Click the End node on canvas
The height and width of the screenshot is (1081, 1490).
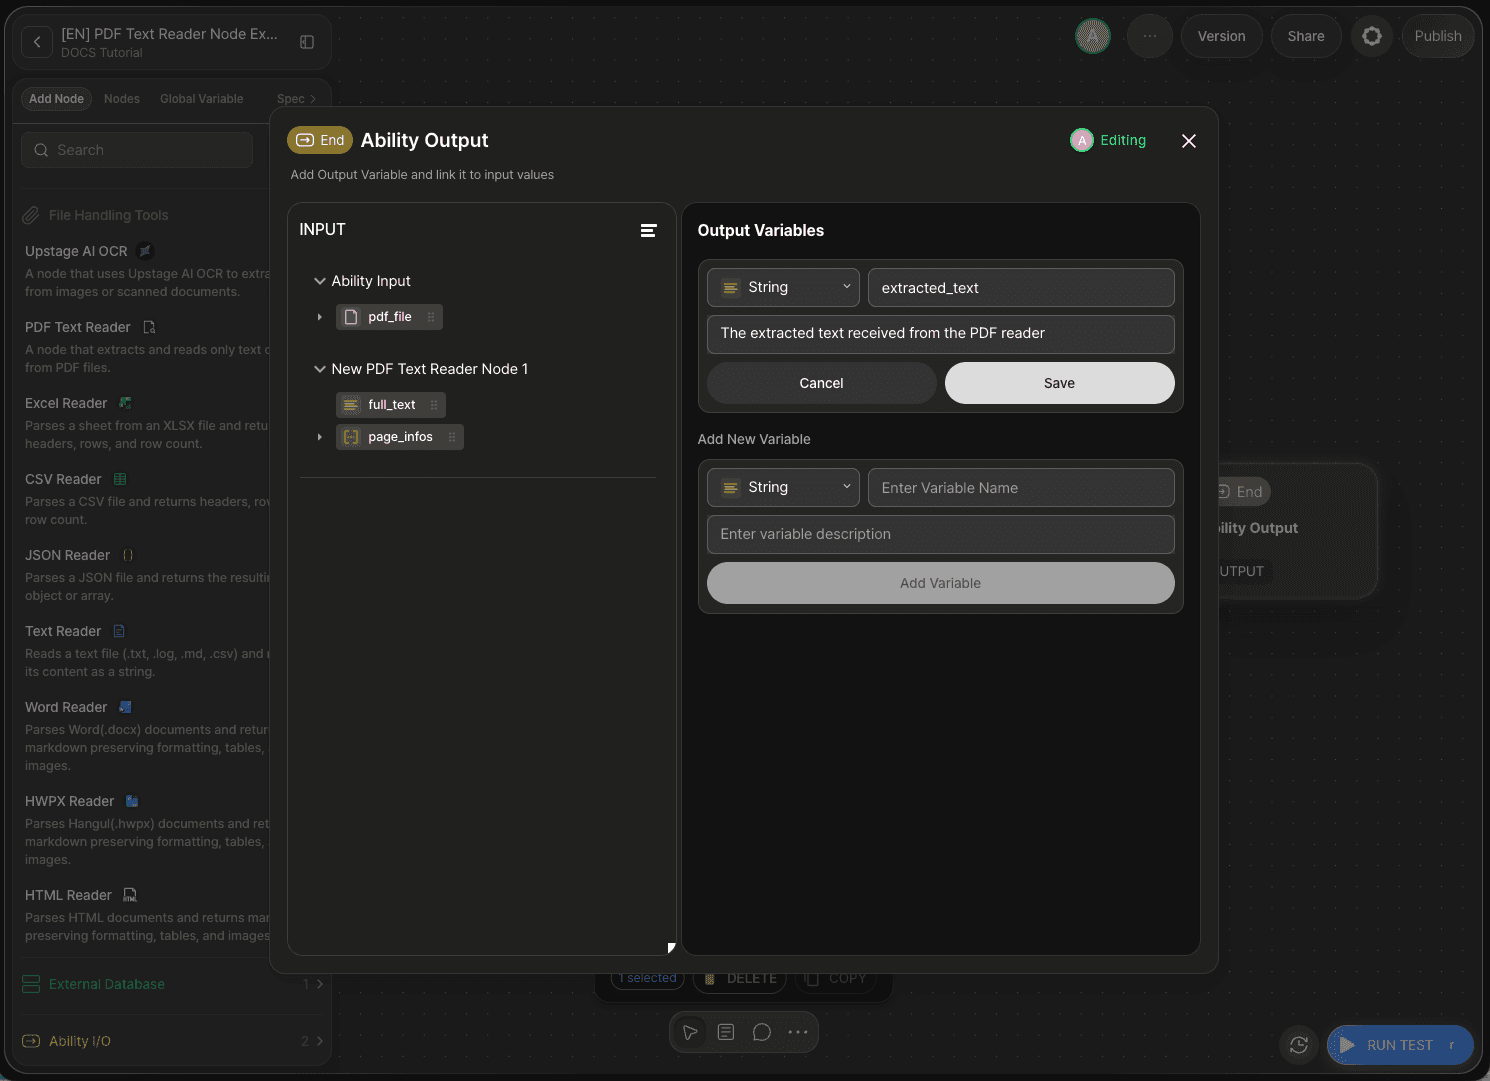(1298, 530)
